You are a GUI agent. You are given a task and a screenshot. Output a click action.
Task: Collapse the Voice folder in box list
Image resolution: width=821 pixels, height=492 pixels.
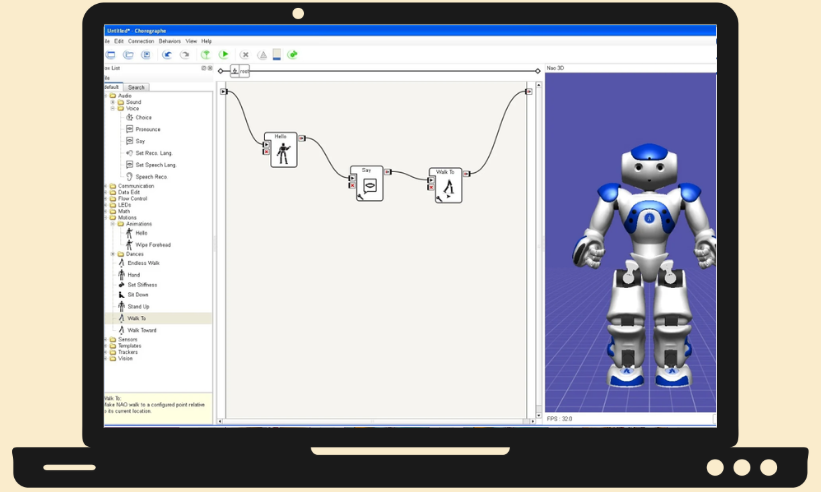tap(113, 108)
